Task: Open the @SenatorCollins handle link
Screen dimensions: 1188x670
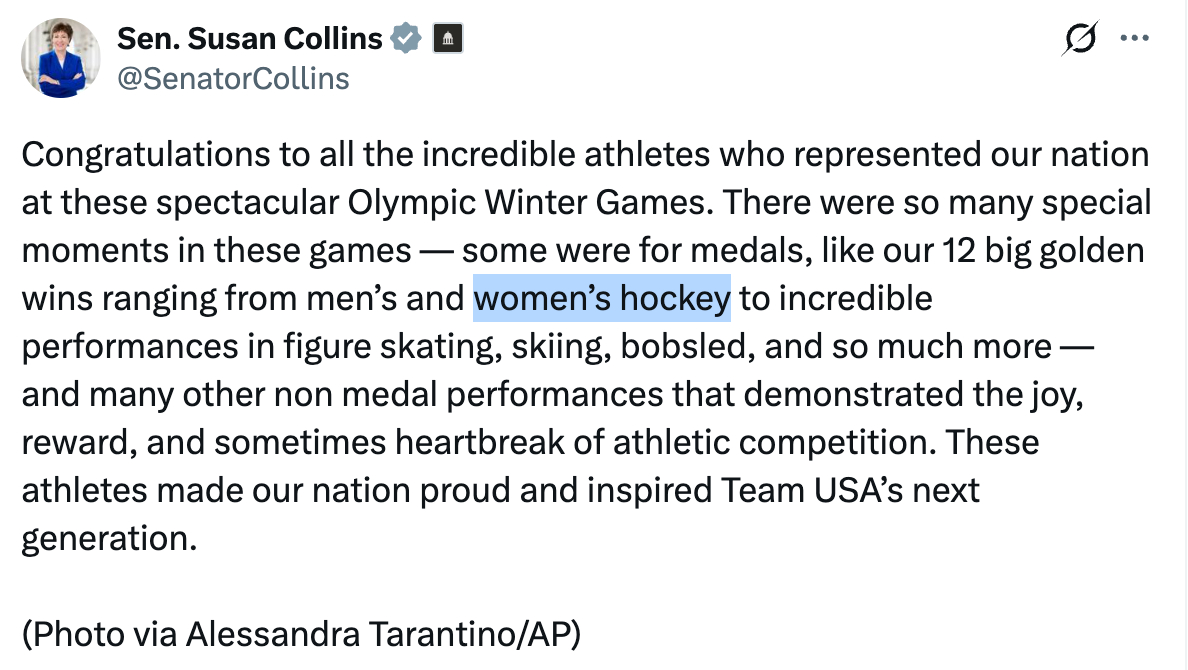Action: point(233,78)
